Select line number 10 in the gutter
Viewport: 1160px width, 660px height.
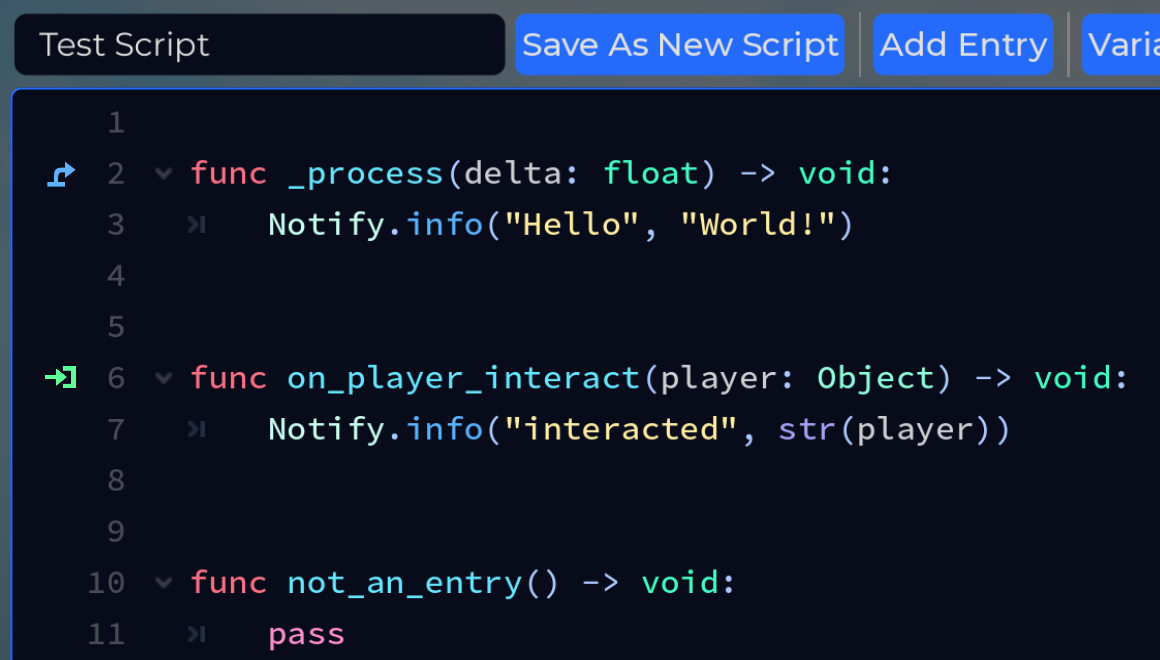(106, 583)
